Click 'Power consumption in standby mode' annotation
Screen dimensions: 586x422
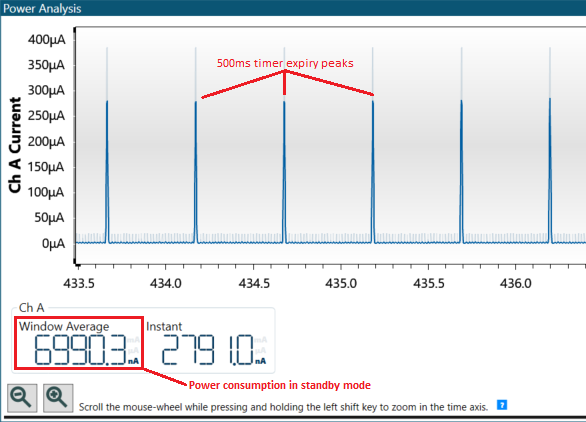point(280,385)
